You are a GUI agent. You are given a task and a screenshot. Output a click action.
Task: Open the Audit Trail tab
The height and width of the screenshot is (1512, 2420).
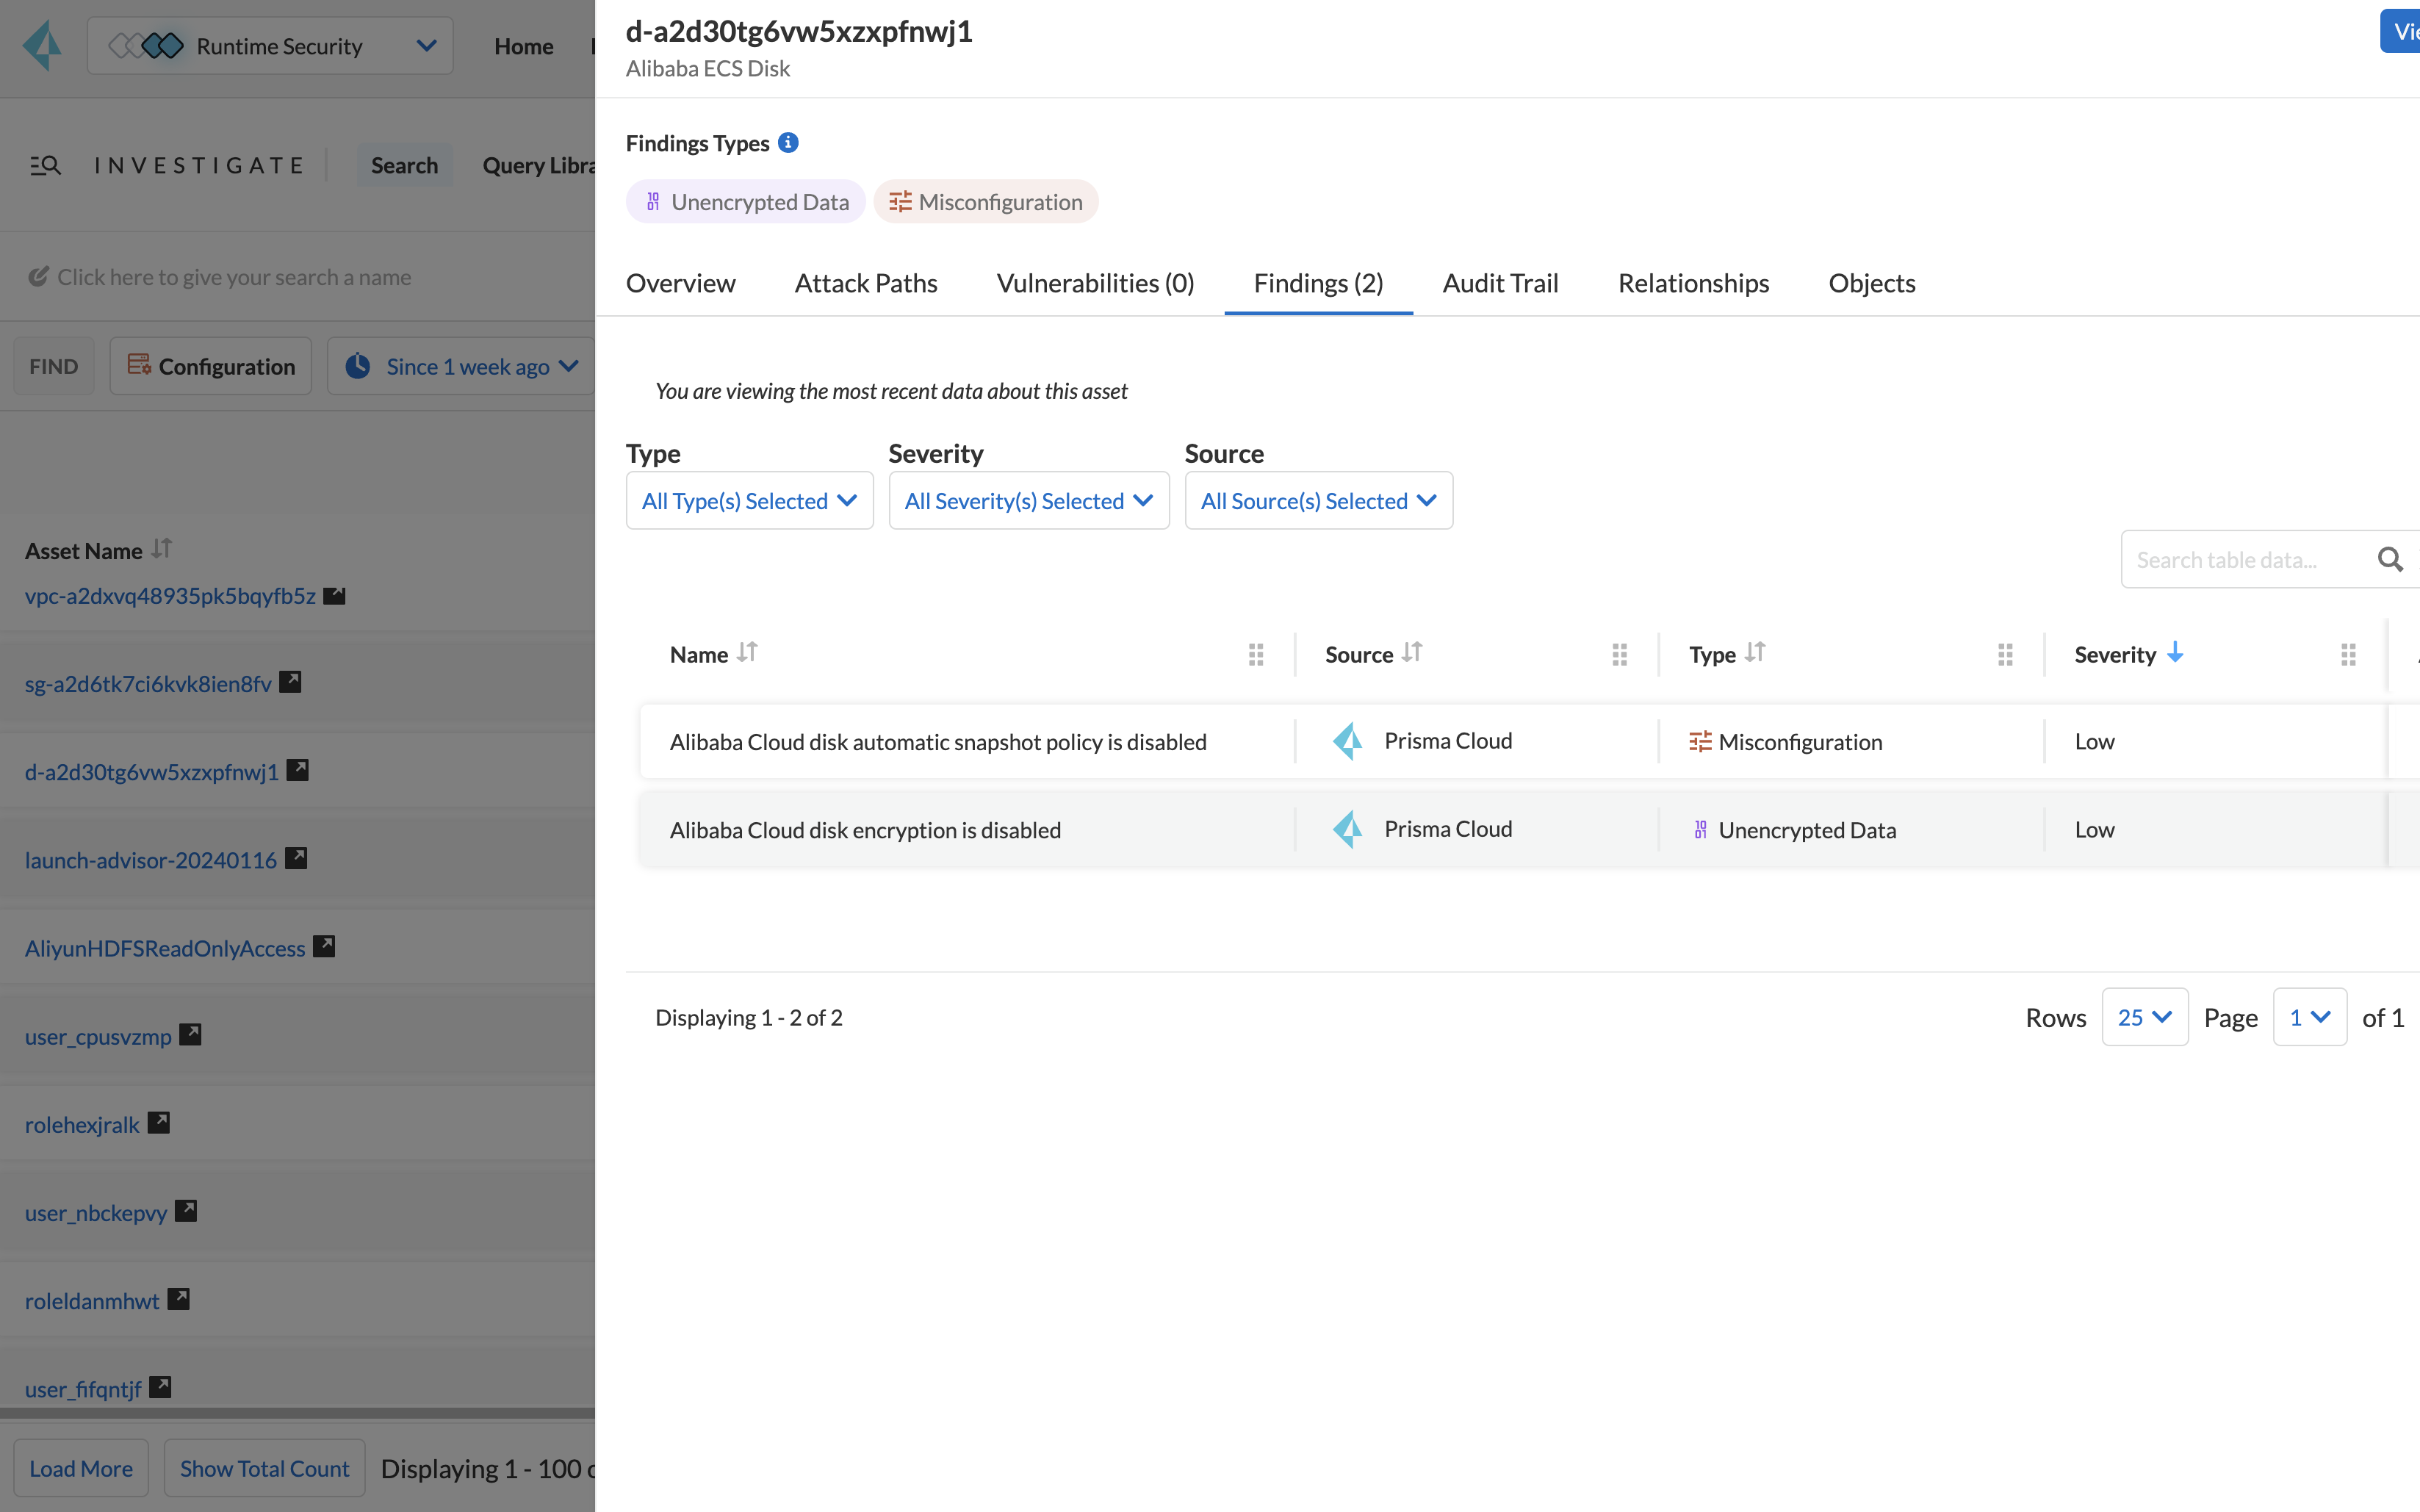click(x=1500, y=283)
